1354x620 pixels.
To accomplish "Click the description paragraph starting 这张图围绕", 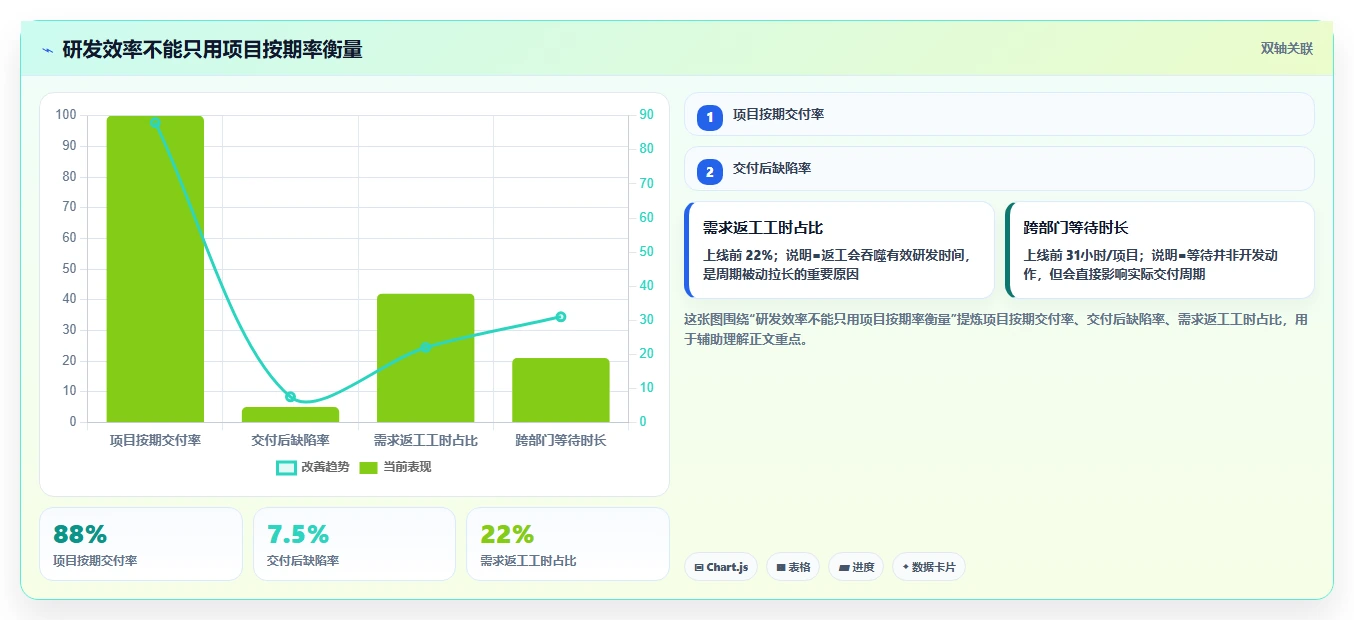I will click(995, 329).
